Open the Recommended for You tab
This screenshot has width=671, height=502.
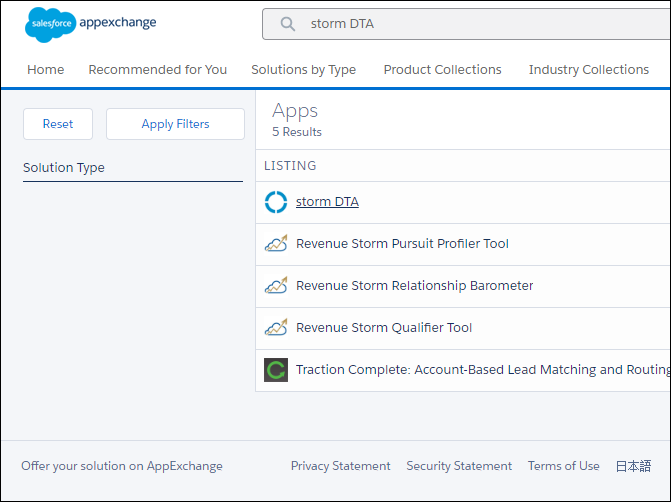pos(157,69)
